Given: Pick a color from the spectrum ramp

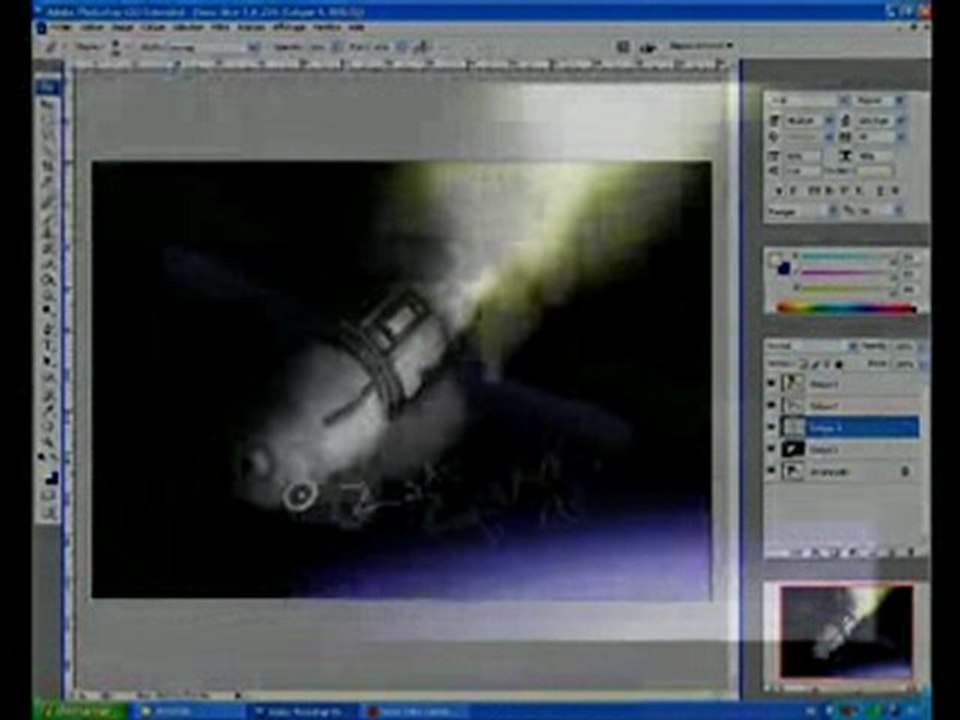Looking at the screenshot, I should [x=847, y=308].
